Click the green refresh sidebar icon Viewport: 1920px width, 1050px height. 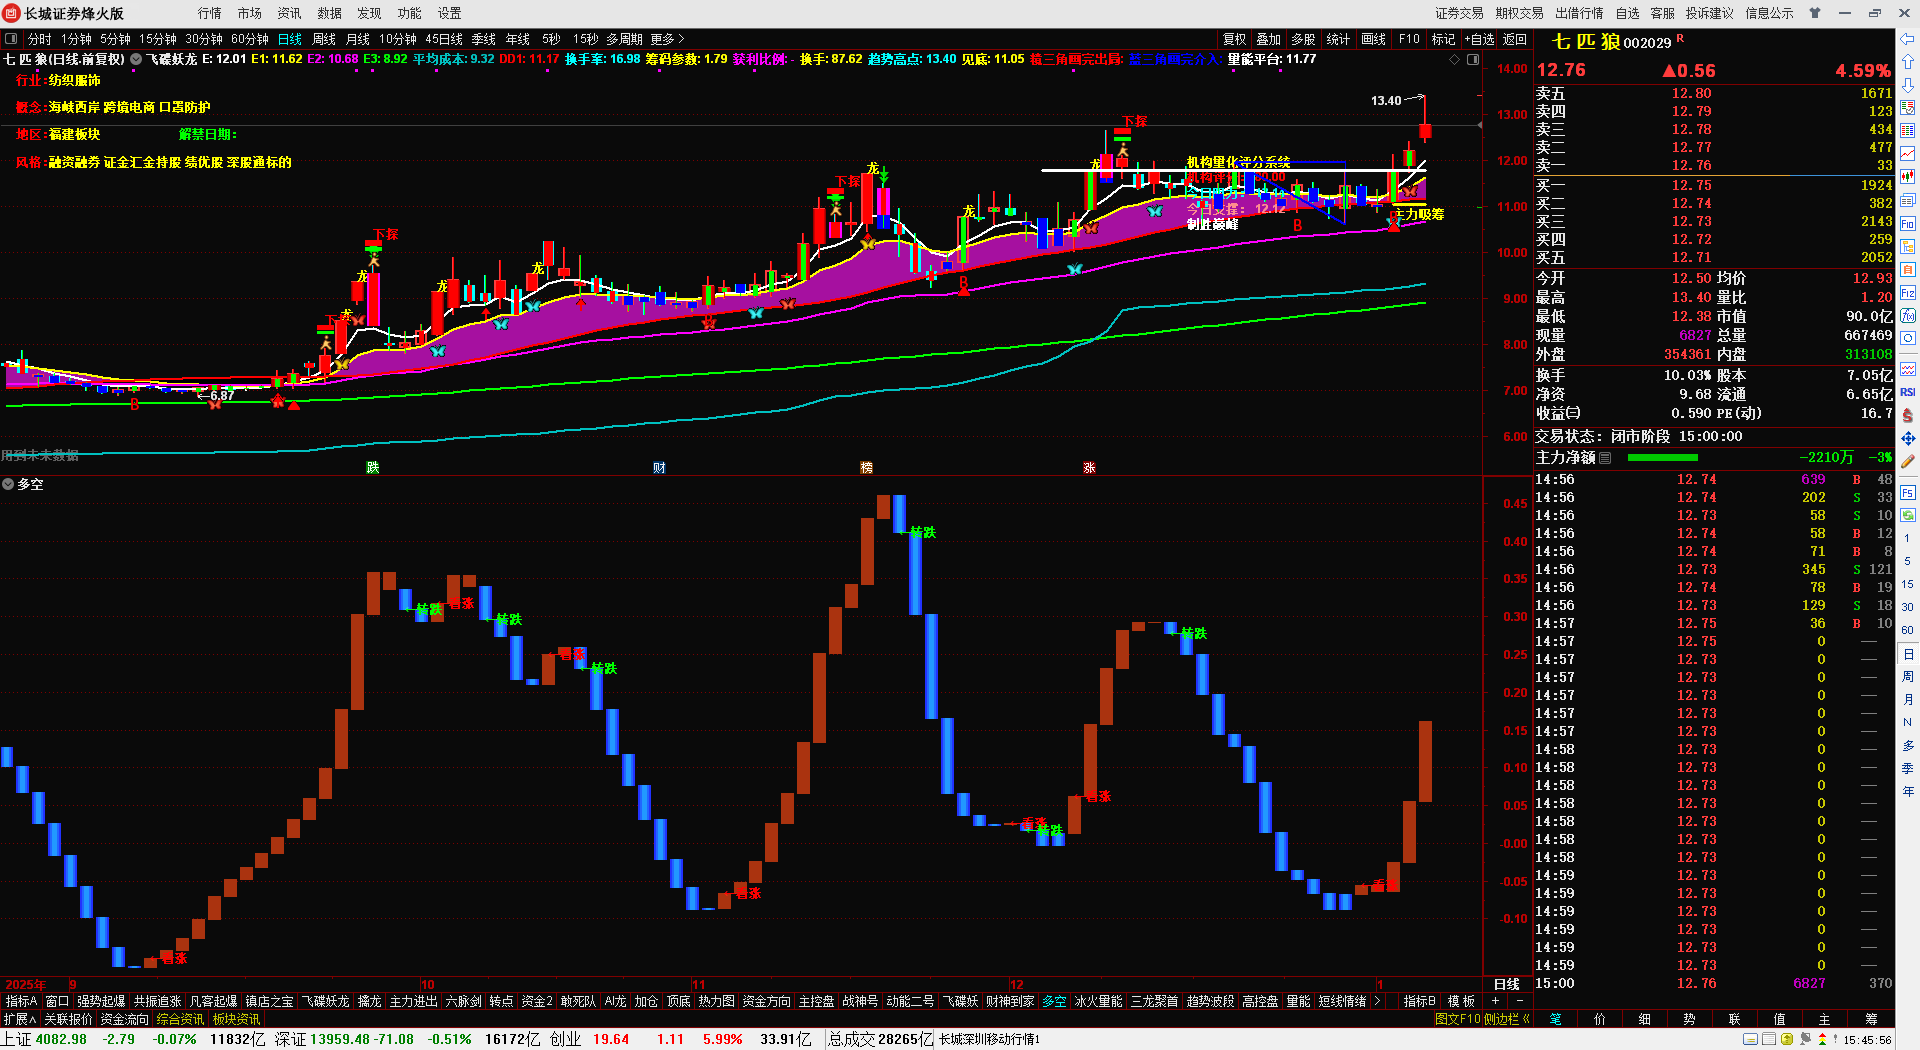click(x=1908, y=516)
